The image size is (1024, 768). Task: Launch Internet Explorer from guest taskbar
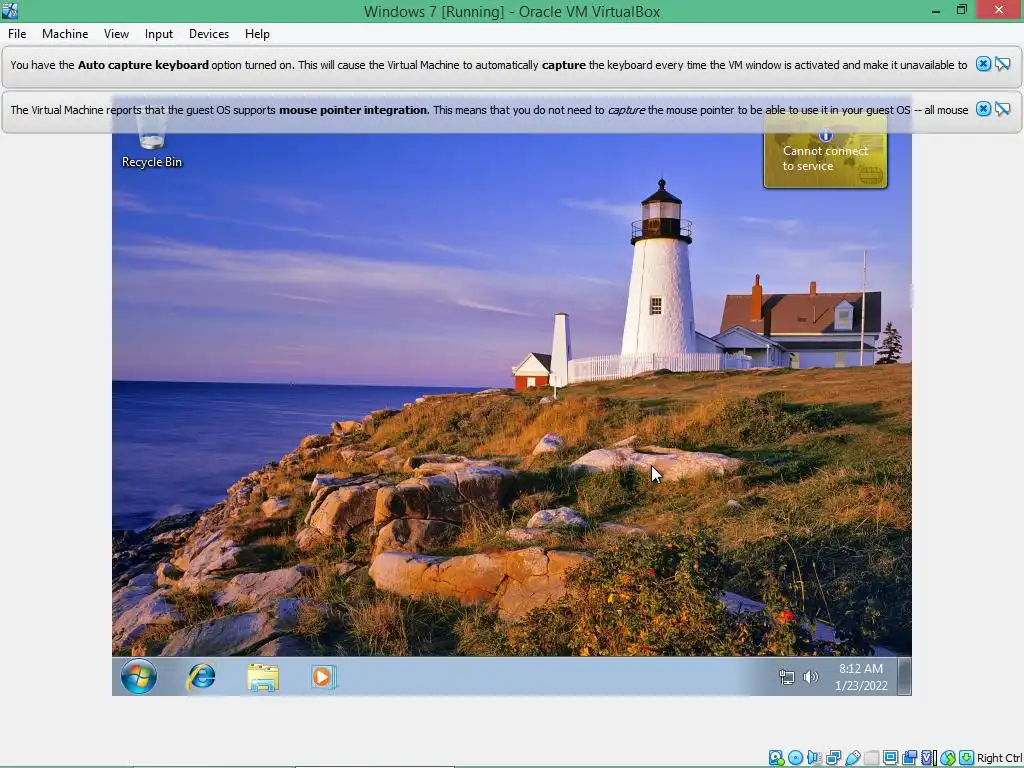pos(201,677)
